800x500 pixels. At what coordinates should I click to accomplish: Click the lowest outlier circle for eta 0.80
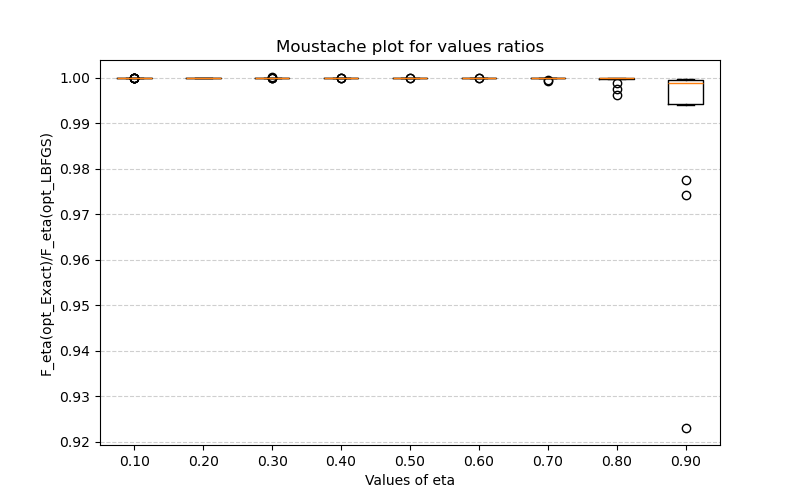click(617, 95)
